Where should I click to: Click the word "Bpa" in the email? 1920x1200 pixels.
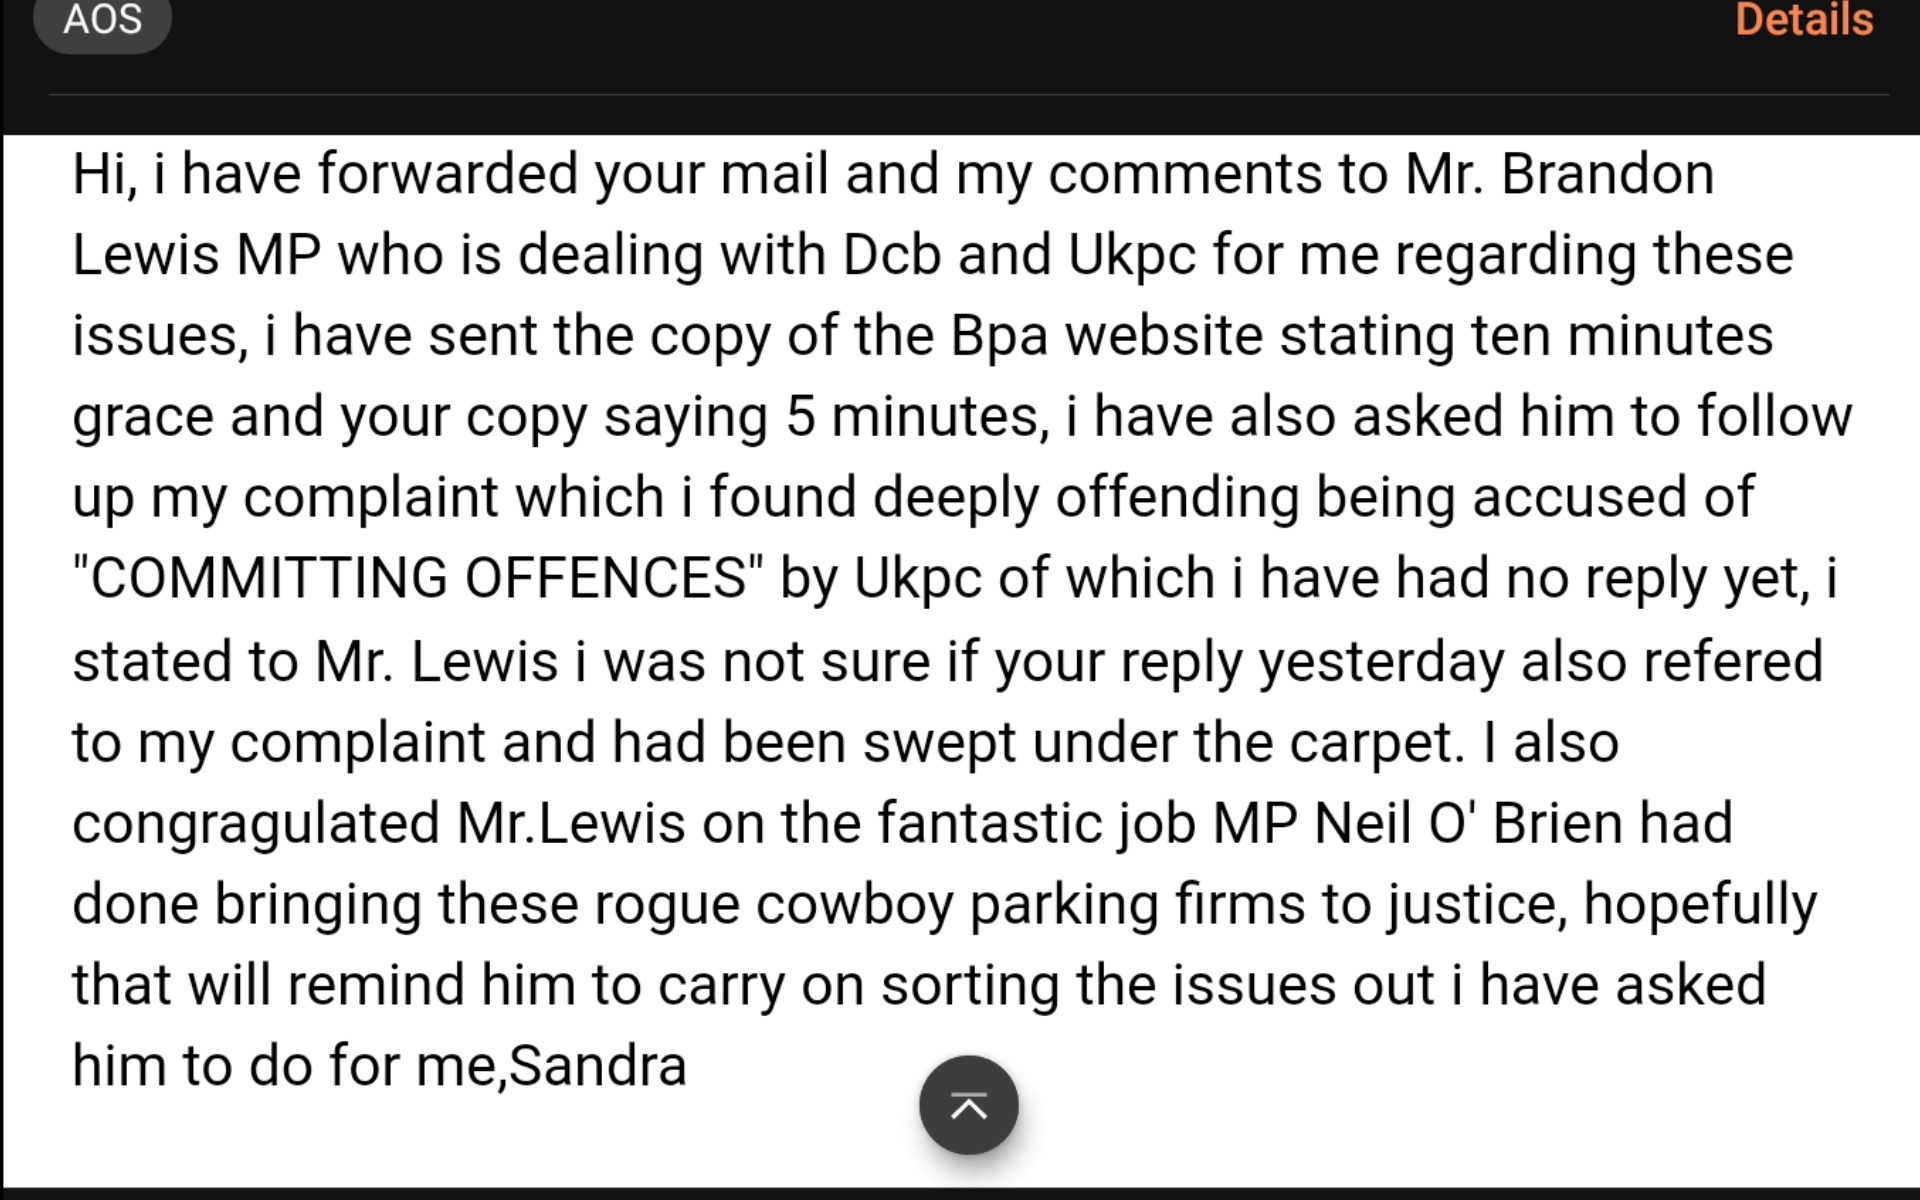(998, 336)
